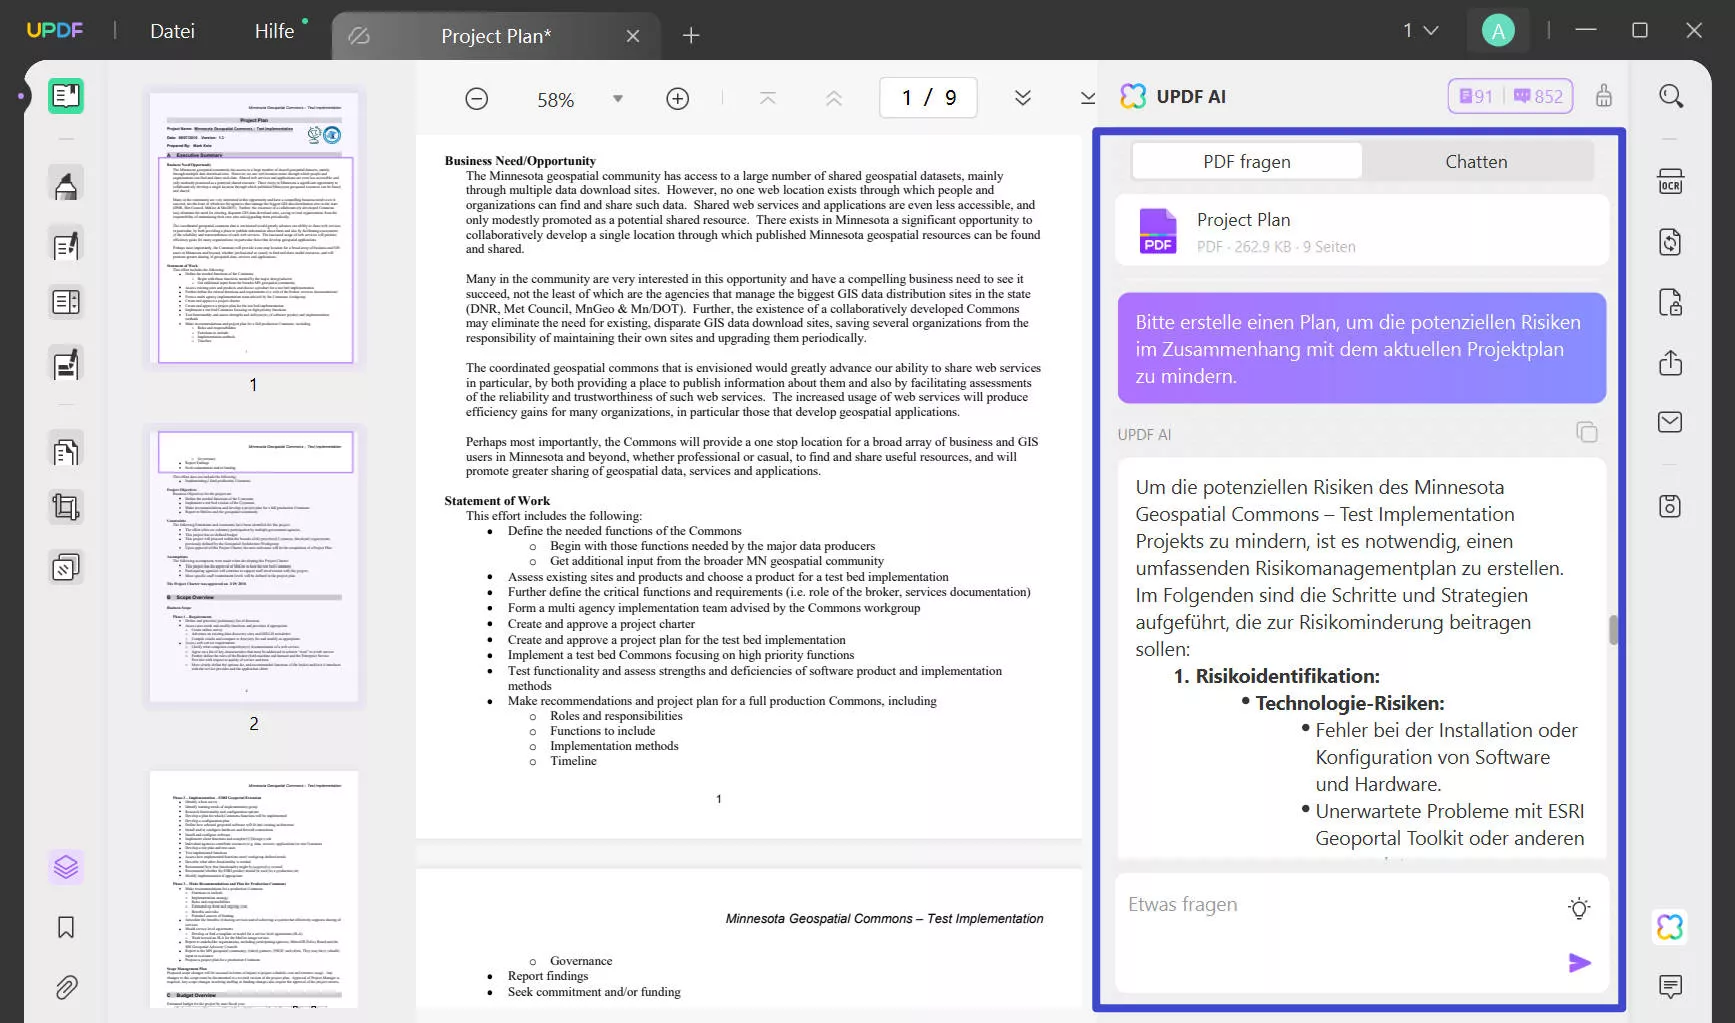This screenshot has height=1023, width=1735.
Task: Send the AI question with the arrow button
Action: click(1578, 963)
